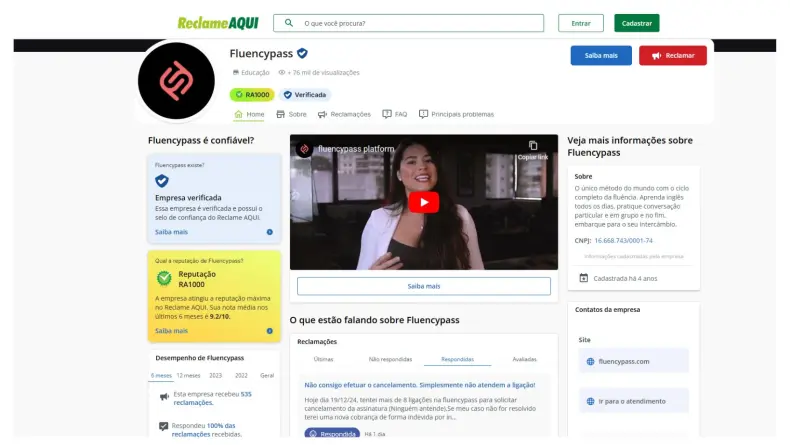
Task: Open the Sobre tab
Action: 291,114
